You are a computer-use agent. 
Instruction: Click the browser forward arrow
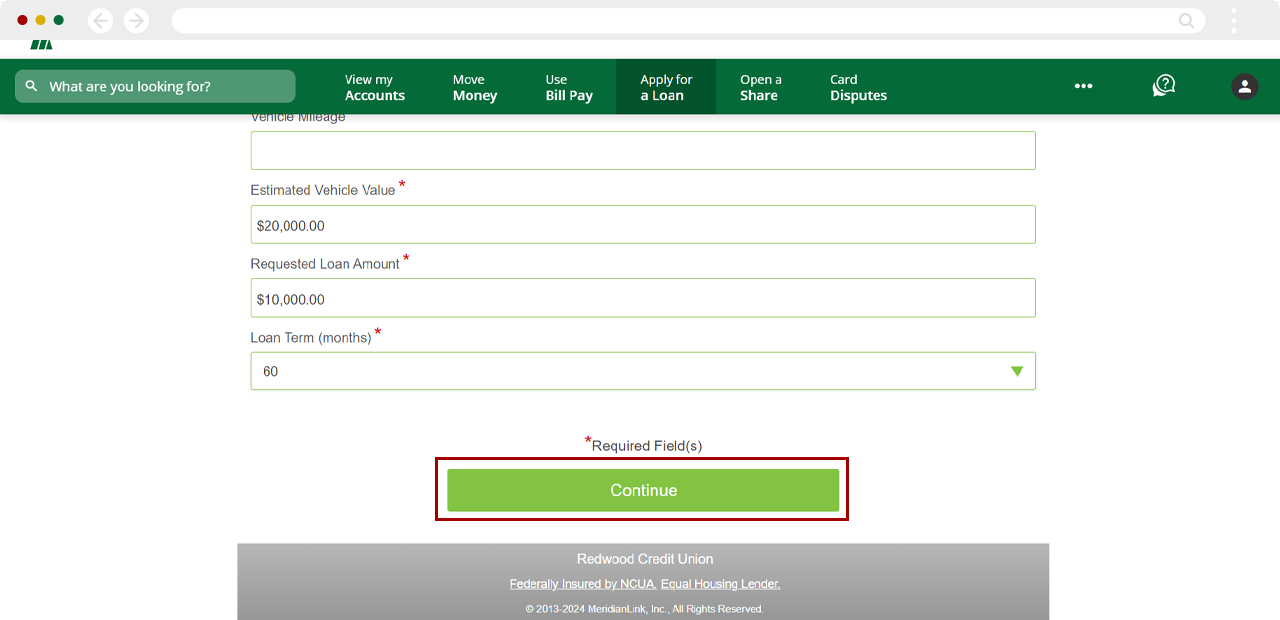pyautogui.click(x=136, y=19)
